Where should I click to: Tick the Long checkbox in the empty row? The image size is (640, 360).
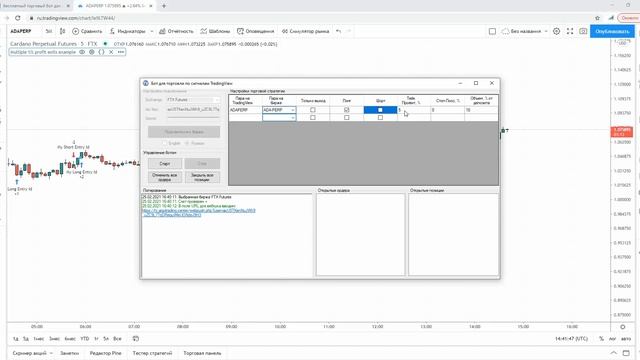click(347, 118)
